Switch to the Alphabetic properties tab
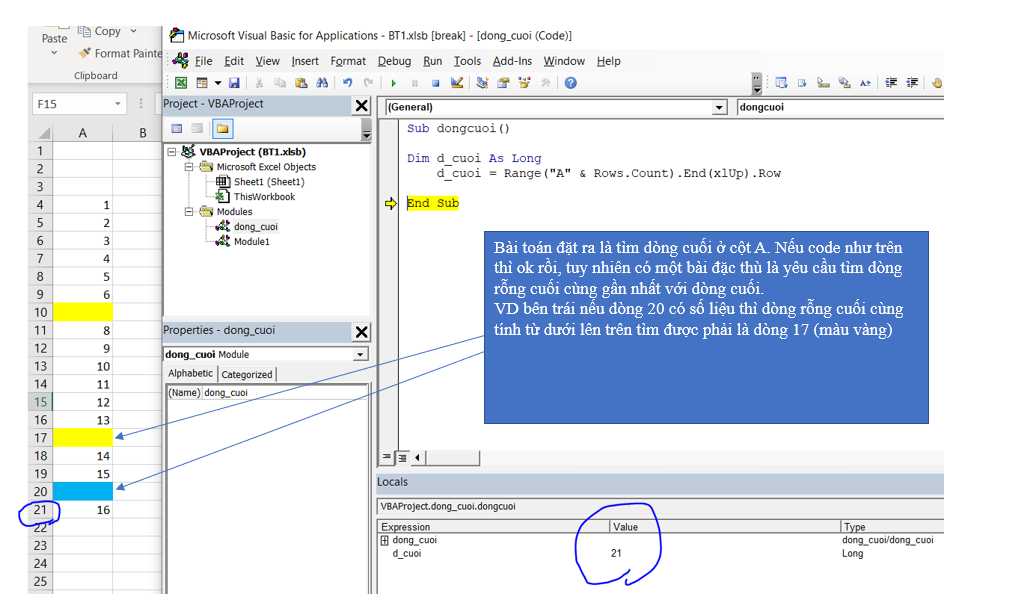 [191, 373]
